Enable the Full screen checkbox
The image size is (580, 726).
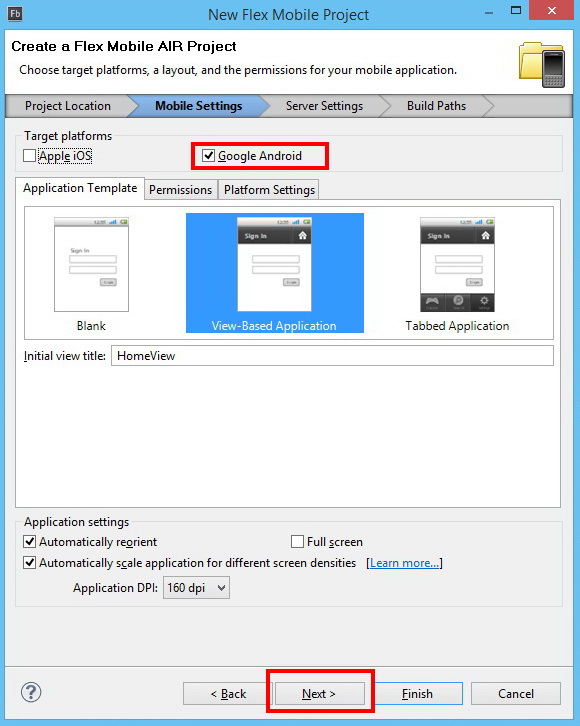[297, 541]
